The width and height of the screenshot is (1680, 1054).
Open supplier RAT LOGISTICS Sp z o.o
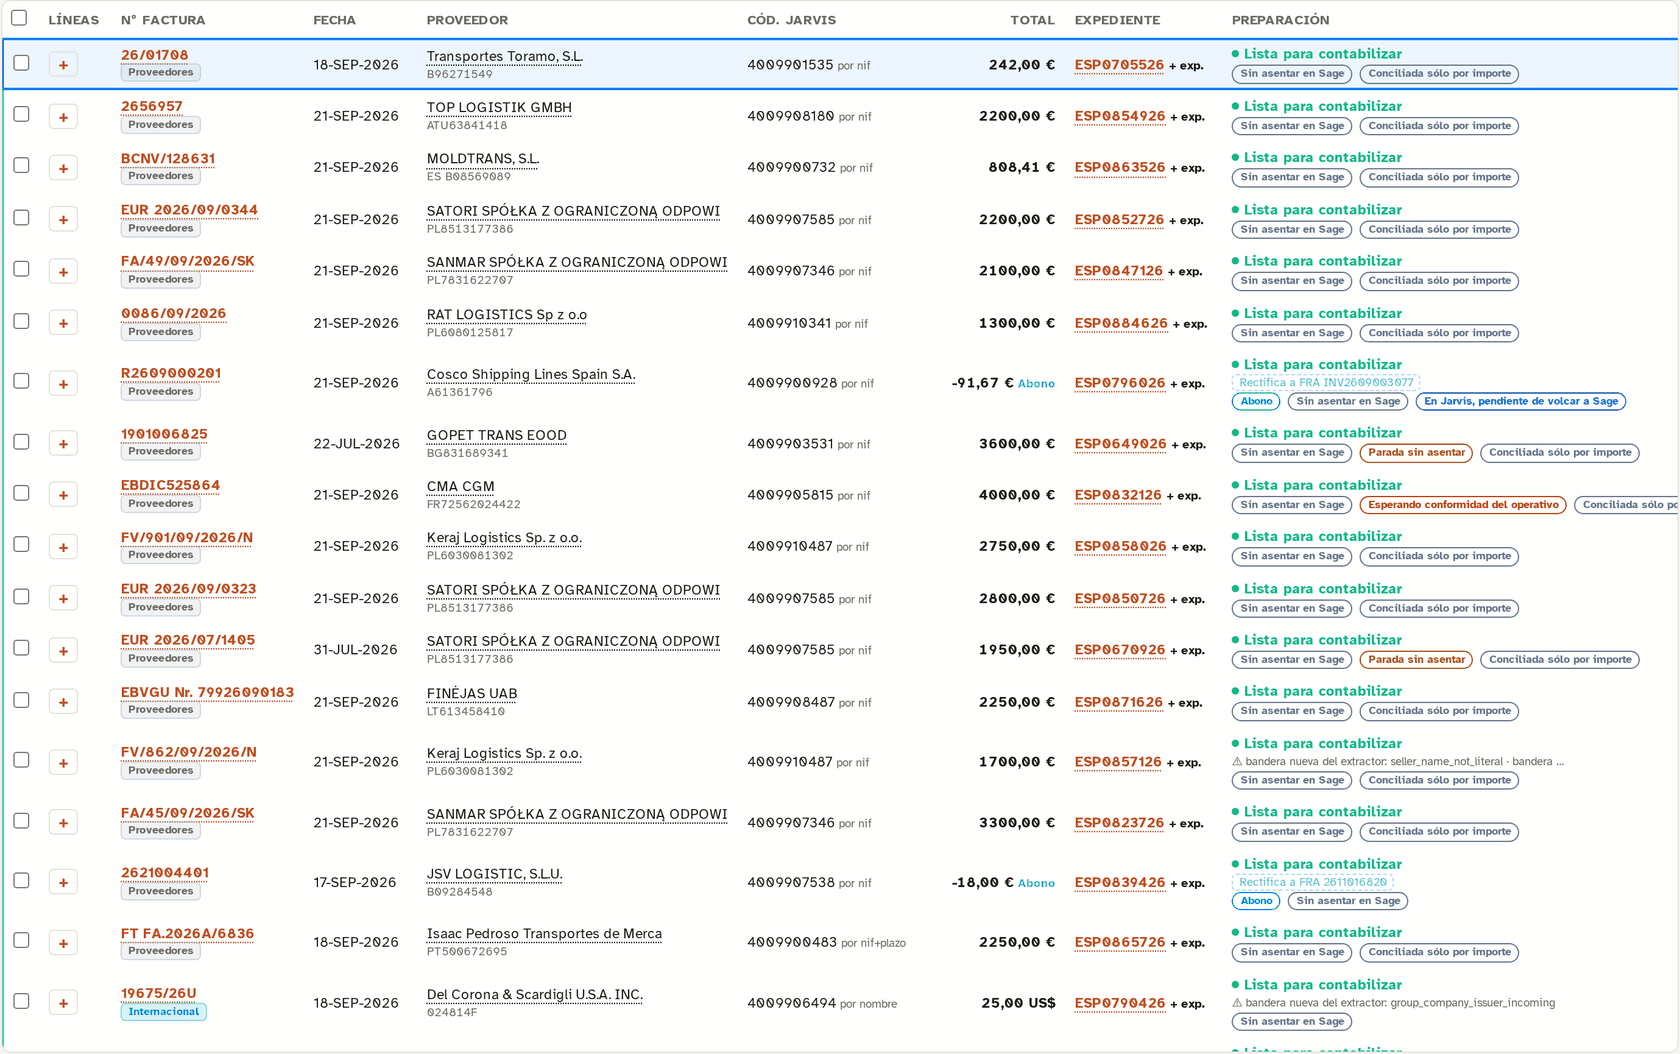tap(507, 315)
